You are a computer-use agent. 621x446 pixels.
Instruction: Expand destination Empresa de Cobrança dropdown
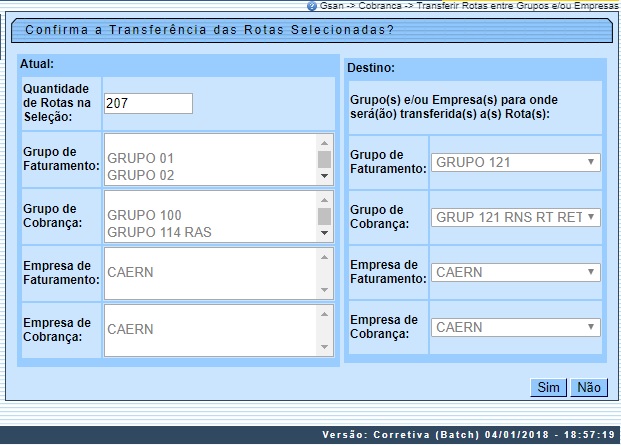point(515,327)
